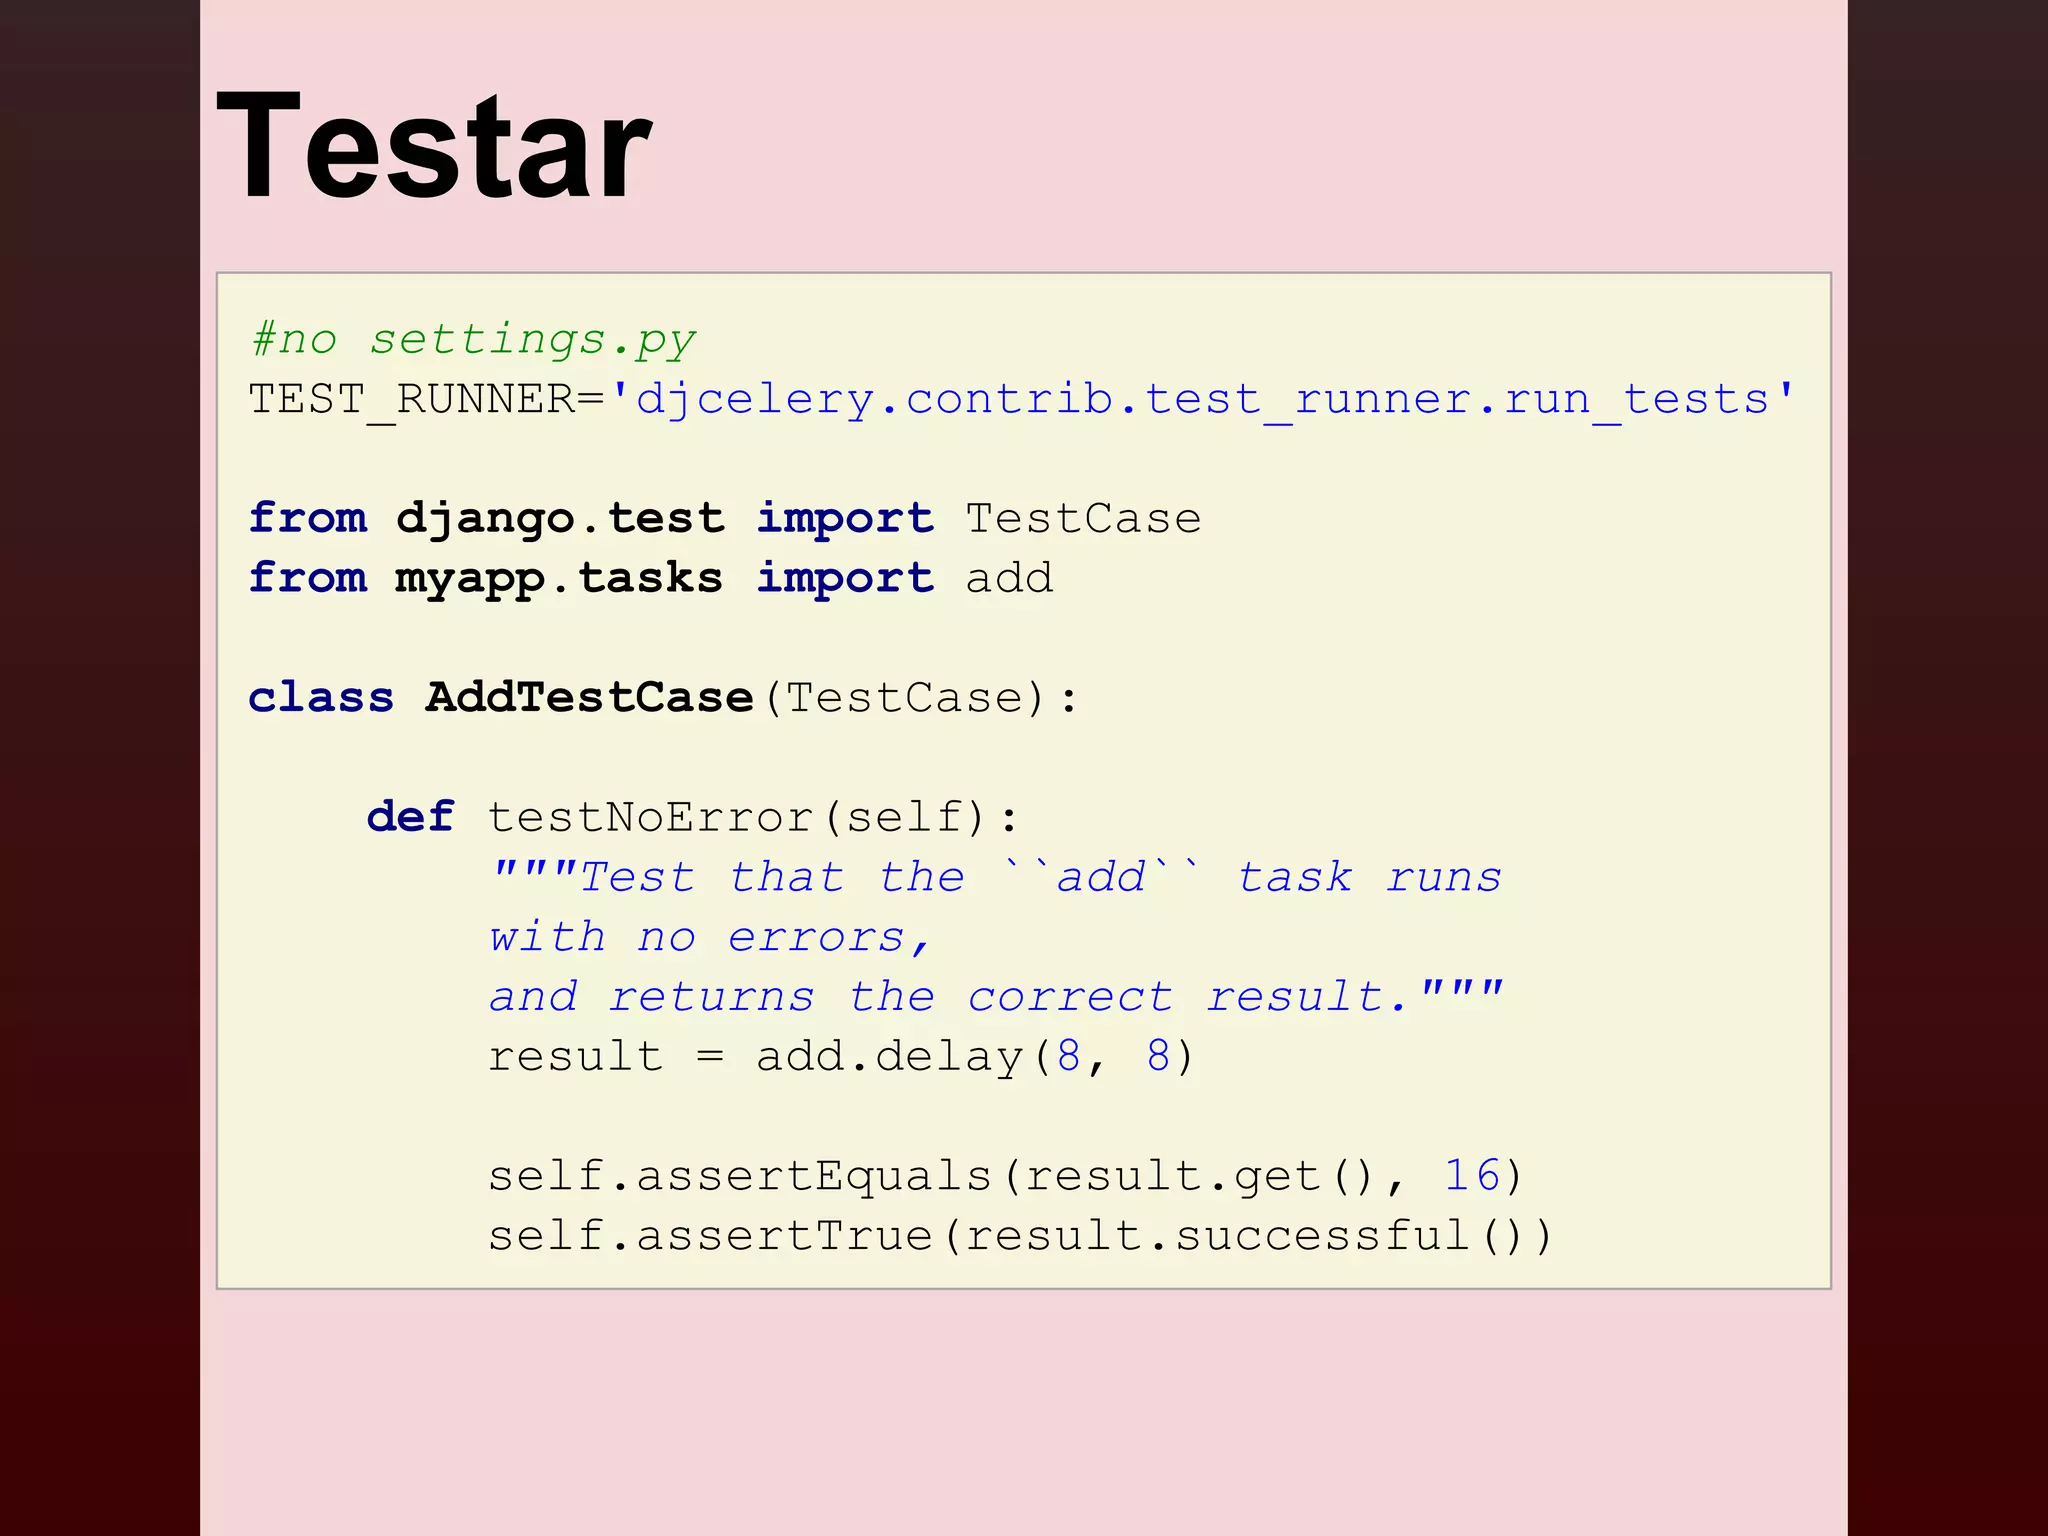Viewport: 2048px width, 1536px height.
Task: Click the 'djcelery.contrib.test_runner.run_tests' string
Action: click(x=1203, y=401)
